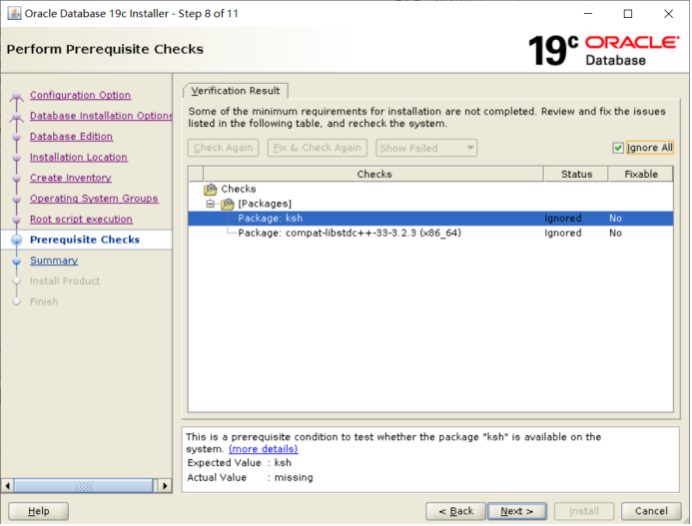Image resolution: width=692 pixels, height=526 pixels.
Task: Click the Ignored status of compat-libstdc++ row
Action: pos(563,233)
